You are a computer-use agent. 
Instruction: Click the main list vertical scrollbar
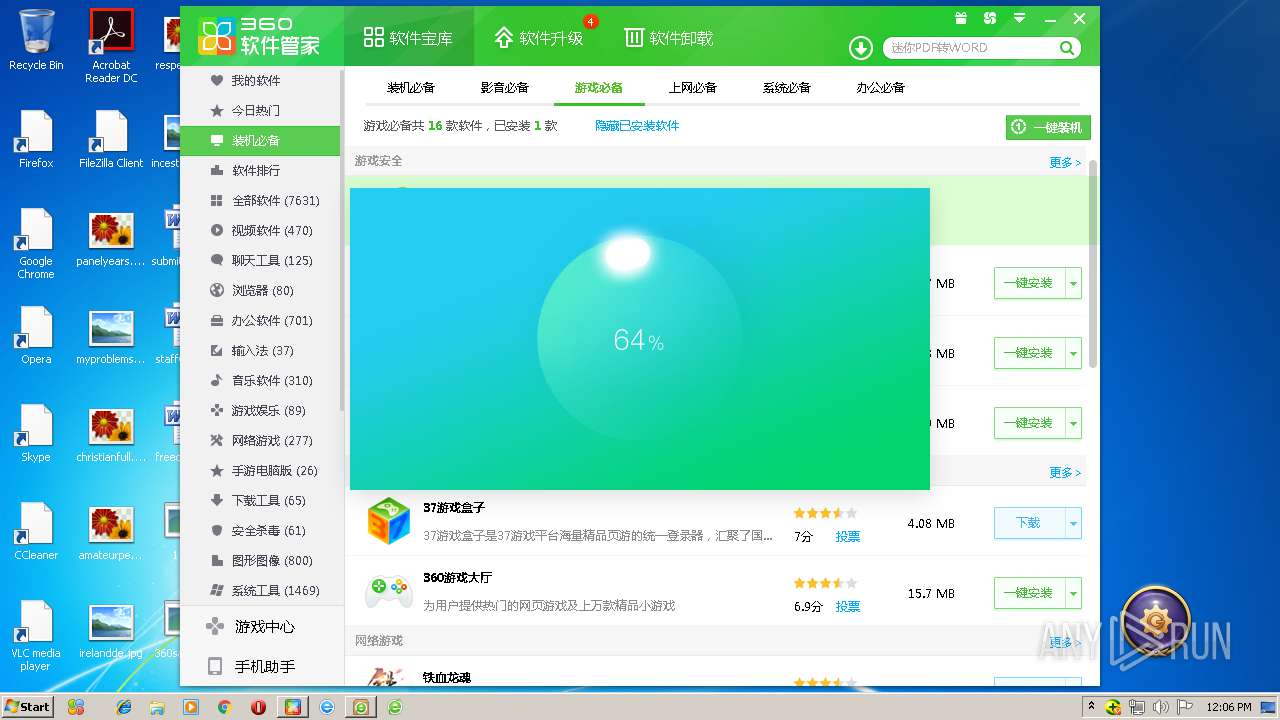[x=1093, y=263]
